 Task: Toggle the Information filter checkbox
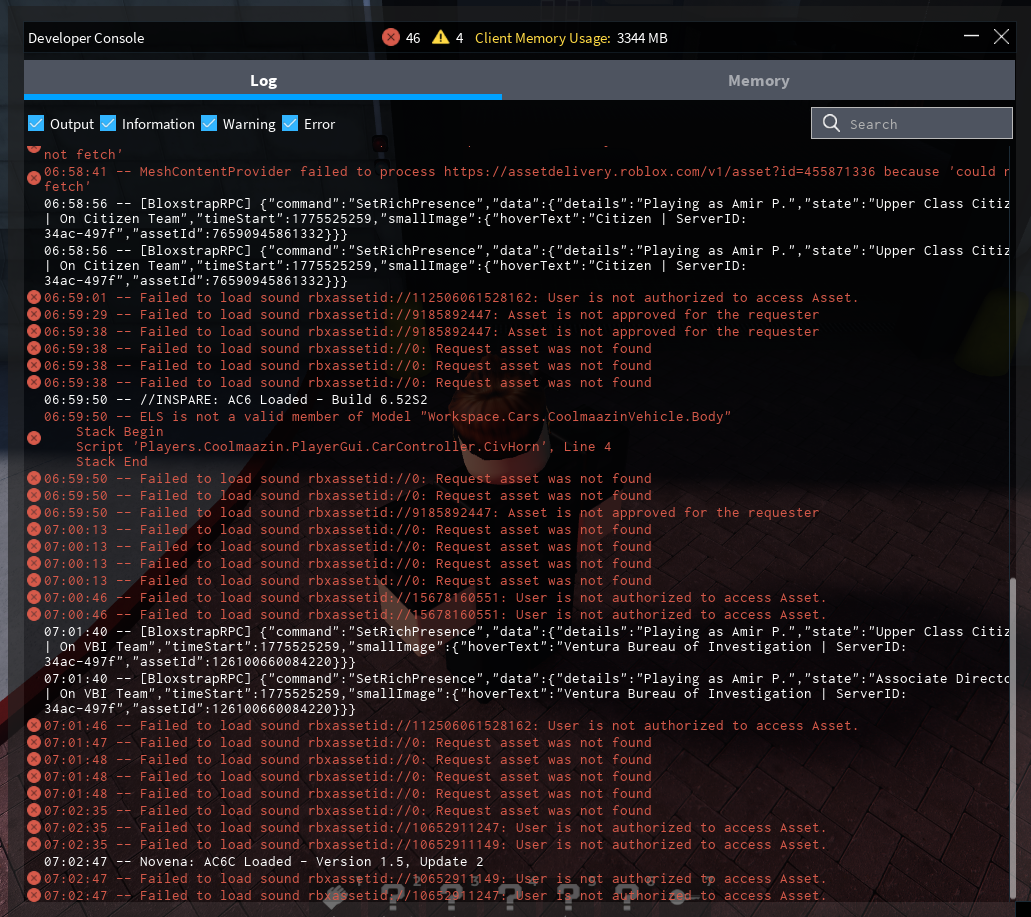[108, 124]
